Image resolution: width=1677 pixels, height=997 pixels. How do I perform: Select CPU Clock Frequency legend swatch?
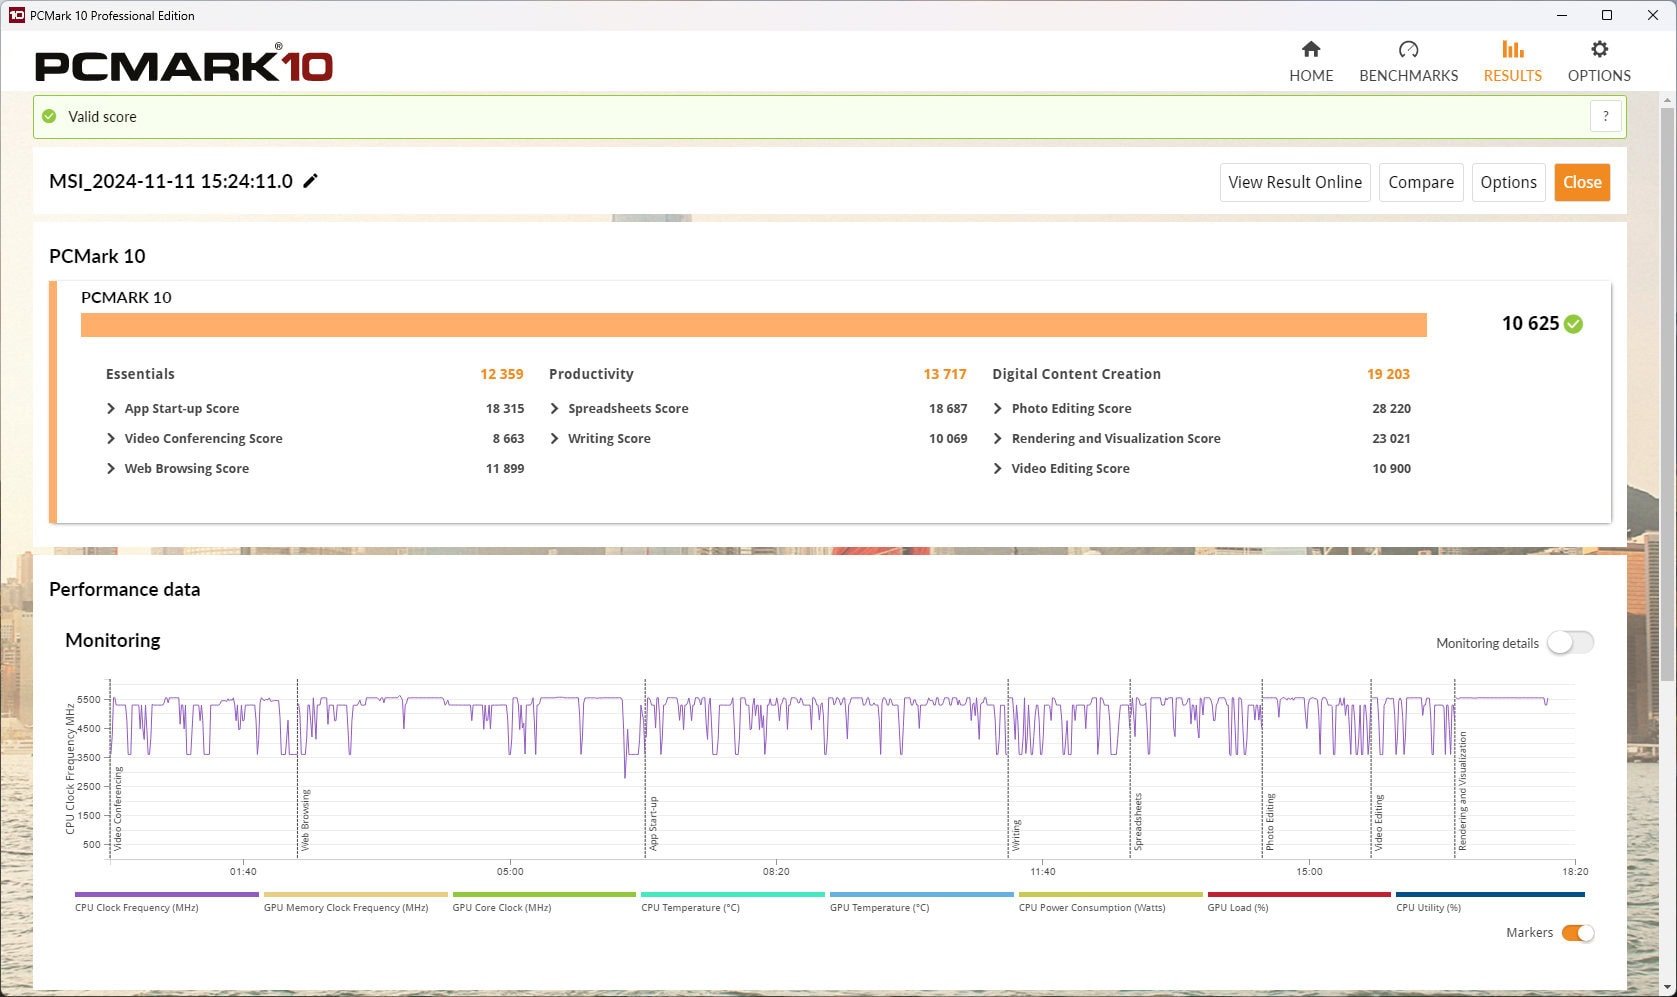[166, 894]
